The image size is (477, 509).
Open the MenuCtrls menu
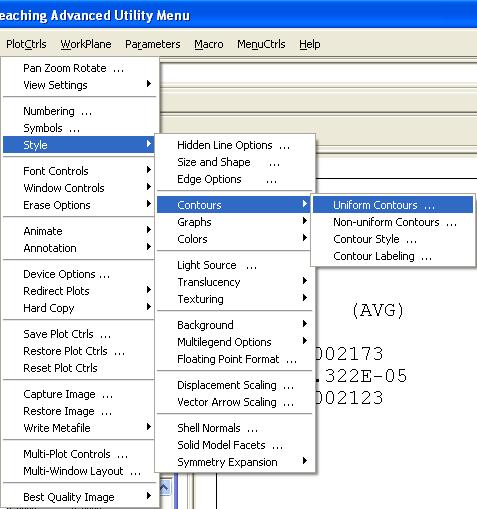(x=261, y=44)
